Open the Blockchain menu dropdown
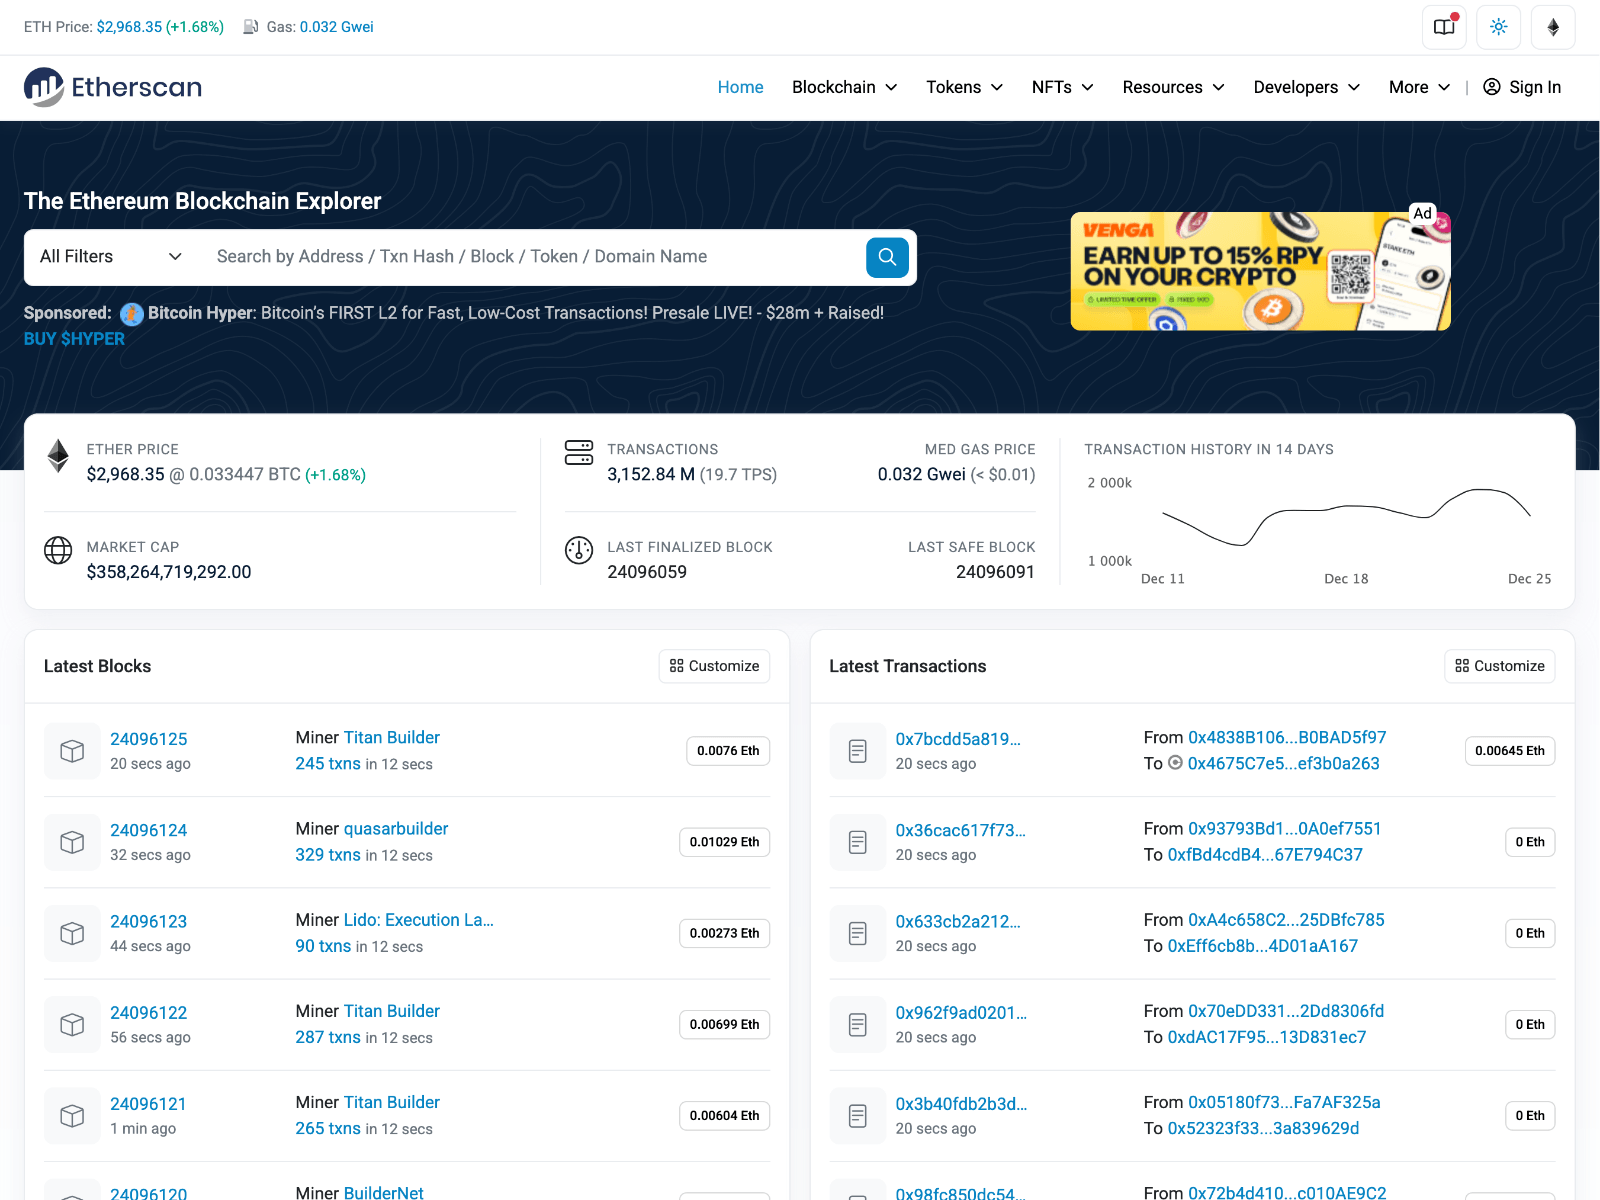 pyautogui.click(x=844, y=87)
